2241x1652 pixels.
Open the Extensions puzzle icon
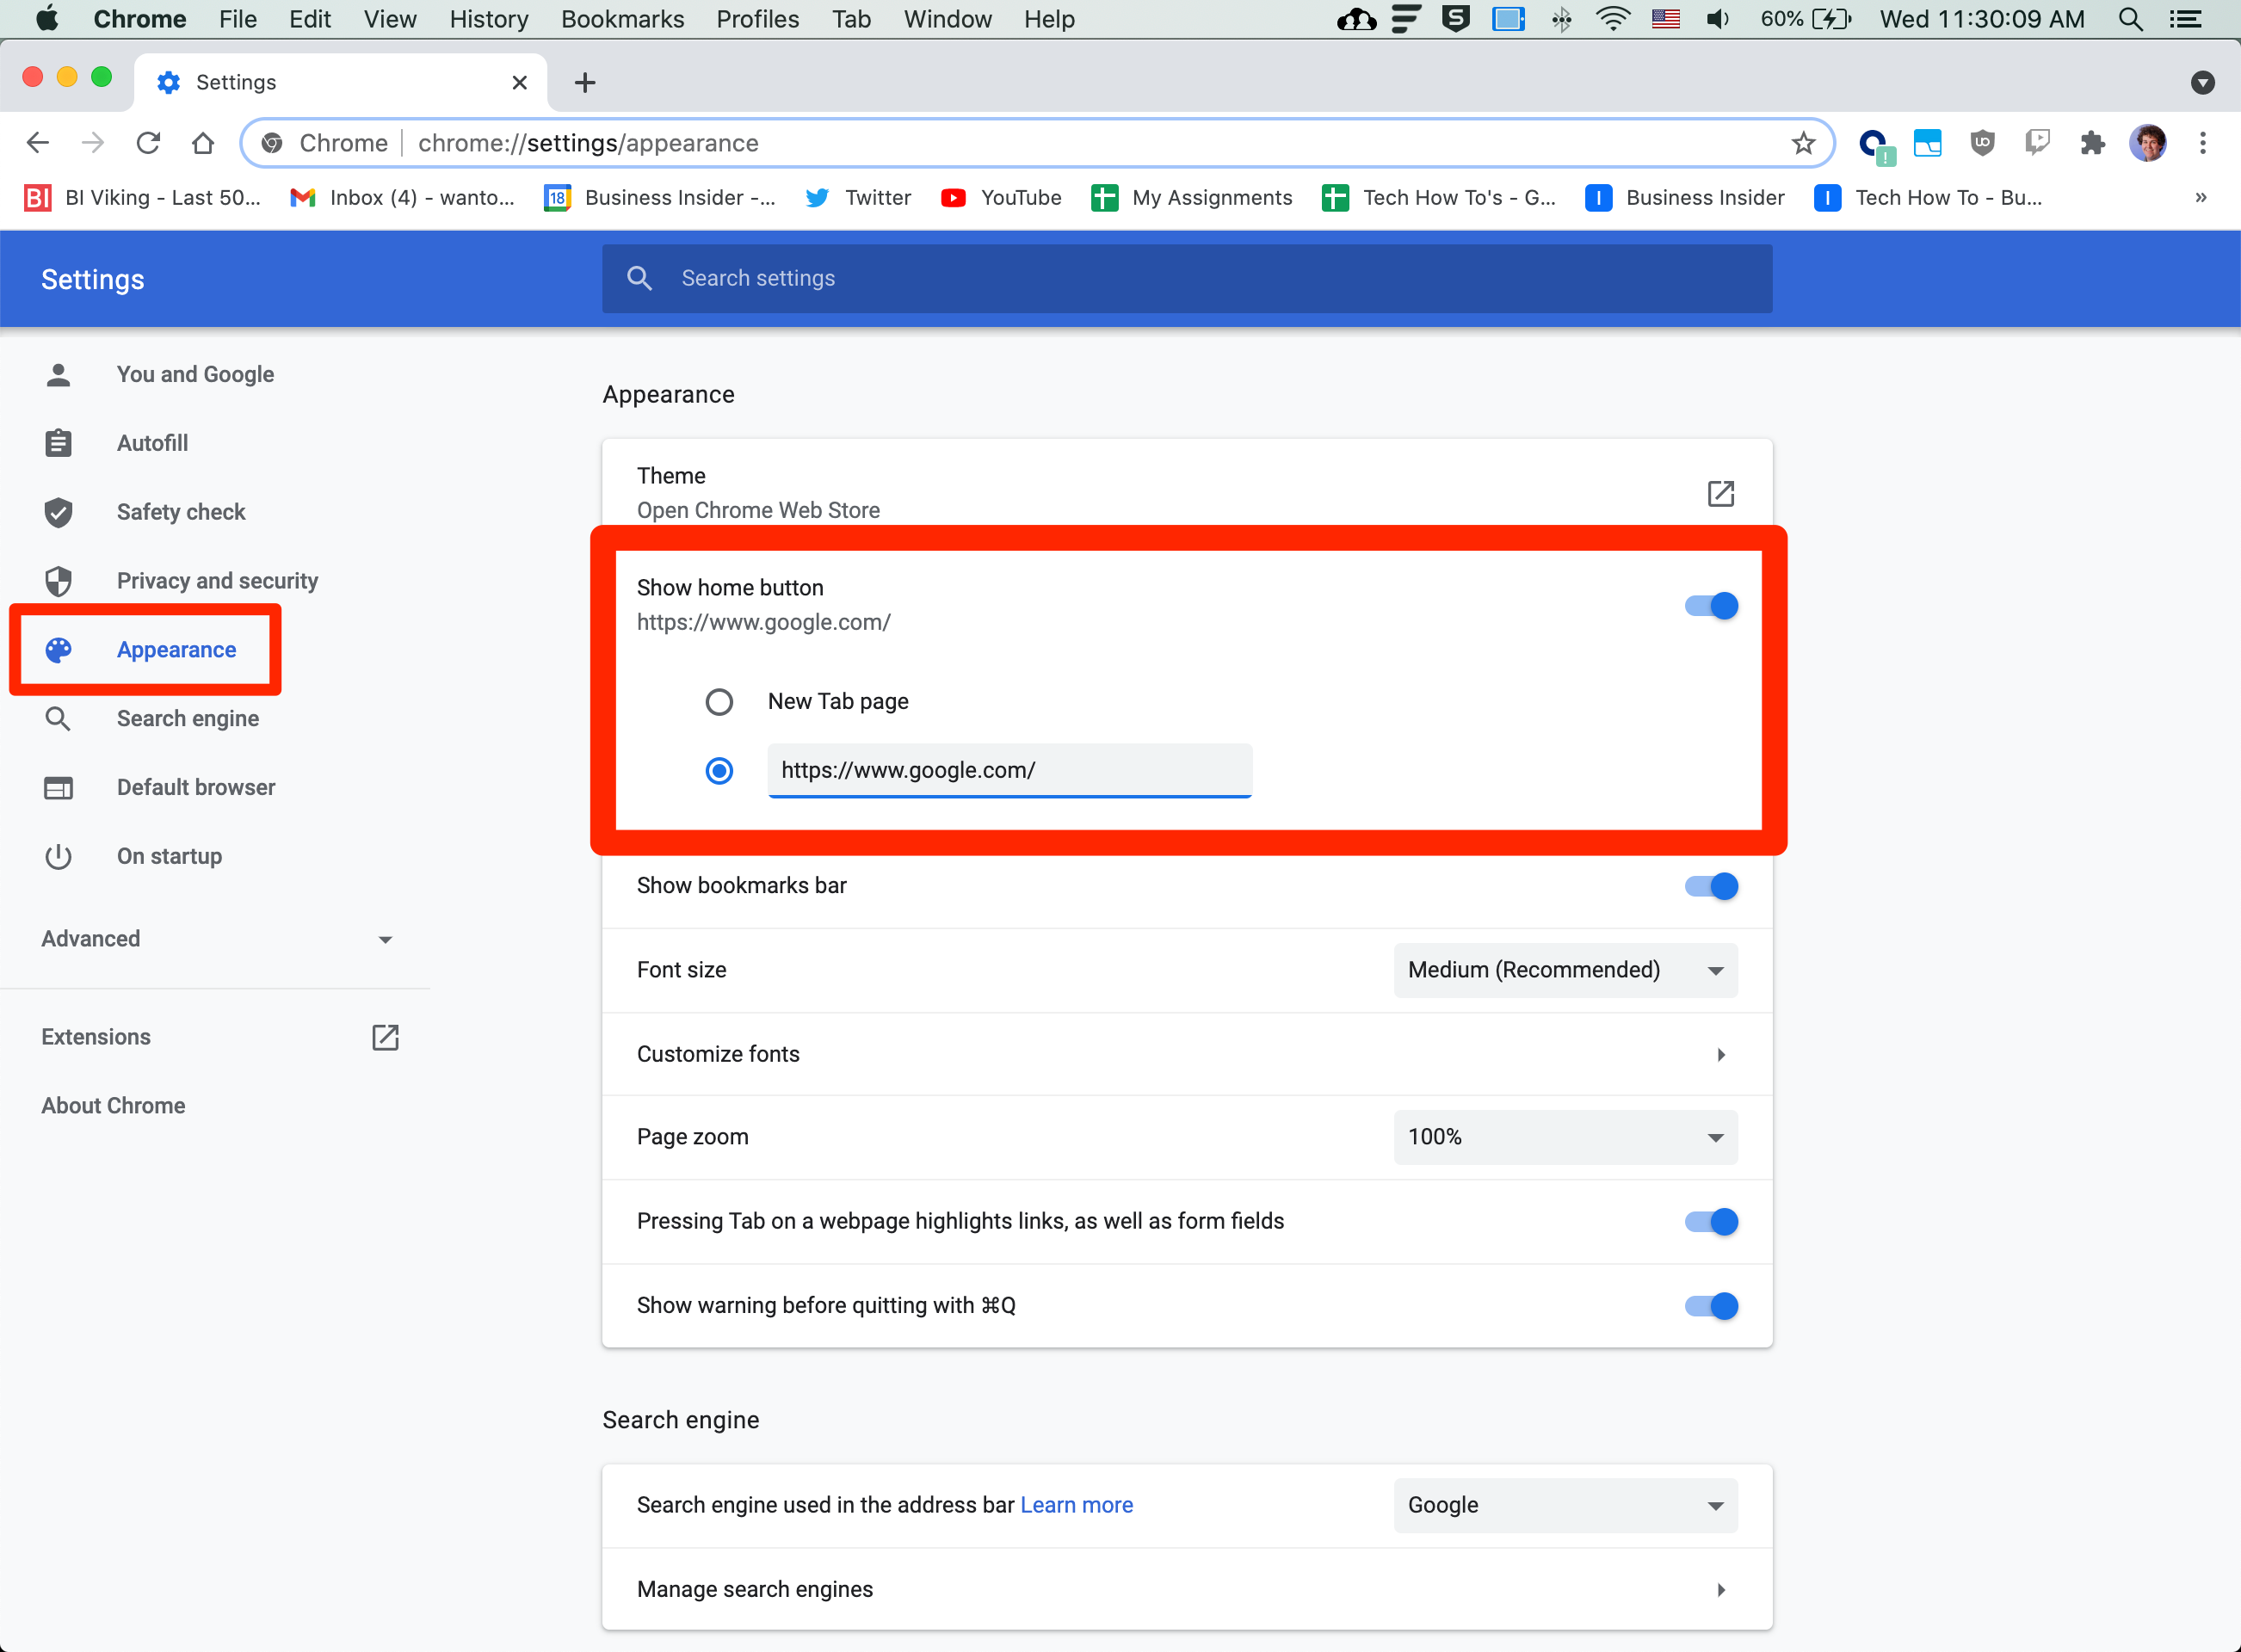[2092, 143]
